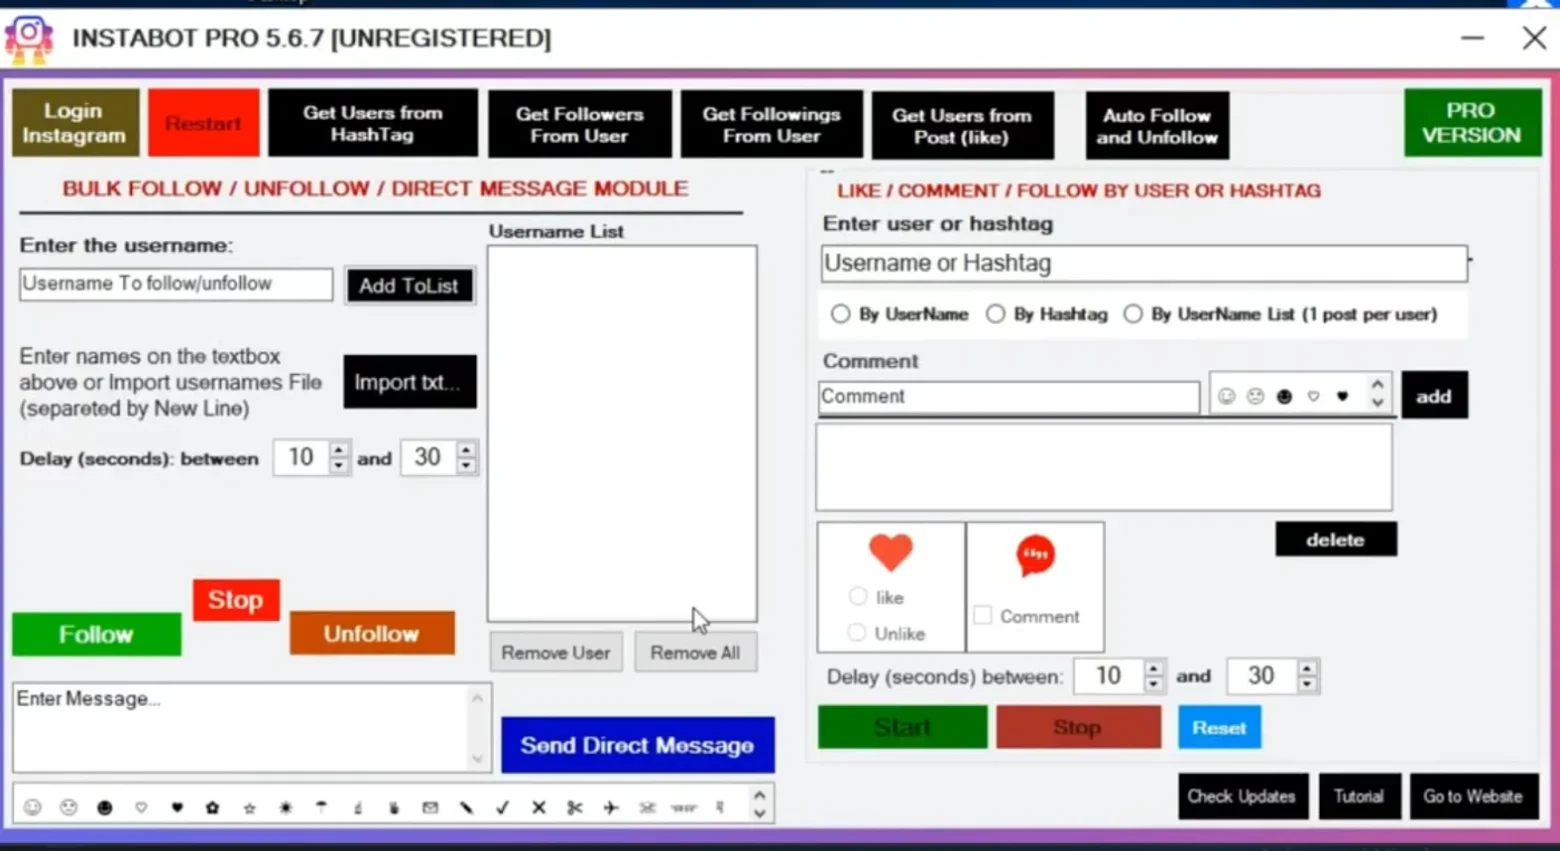Open the Go to Website link button

(x=1474, y=796)
